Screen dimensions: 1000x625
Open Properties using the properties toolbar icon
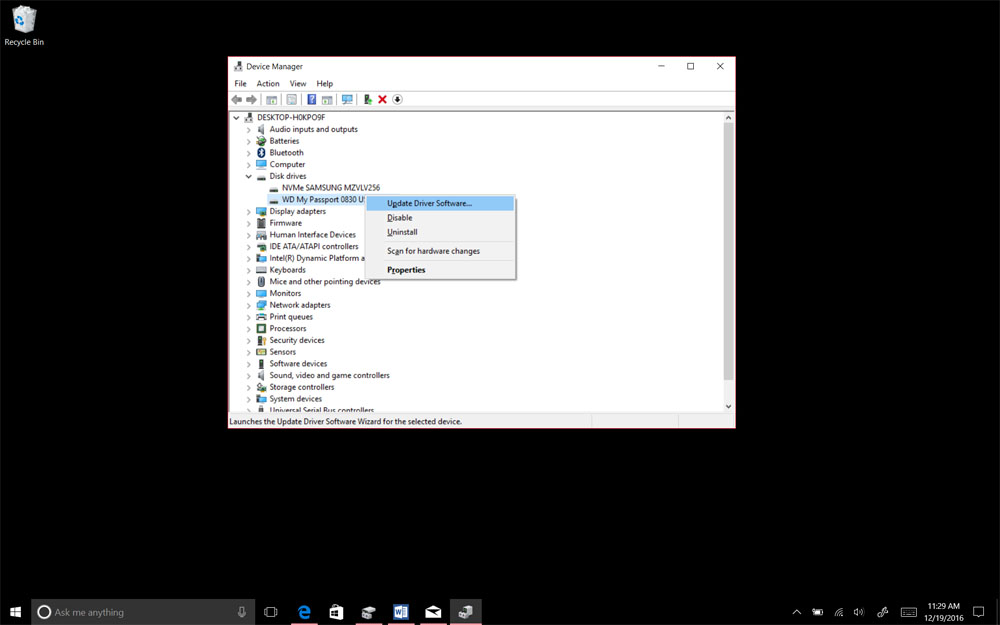(x=292, y=99)
